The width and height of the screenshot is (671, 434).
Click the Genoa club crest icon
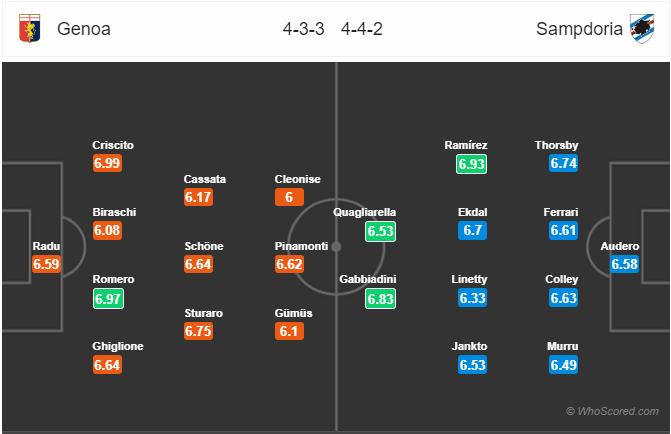(x=30, y=28)
